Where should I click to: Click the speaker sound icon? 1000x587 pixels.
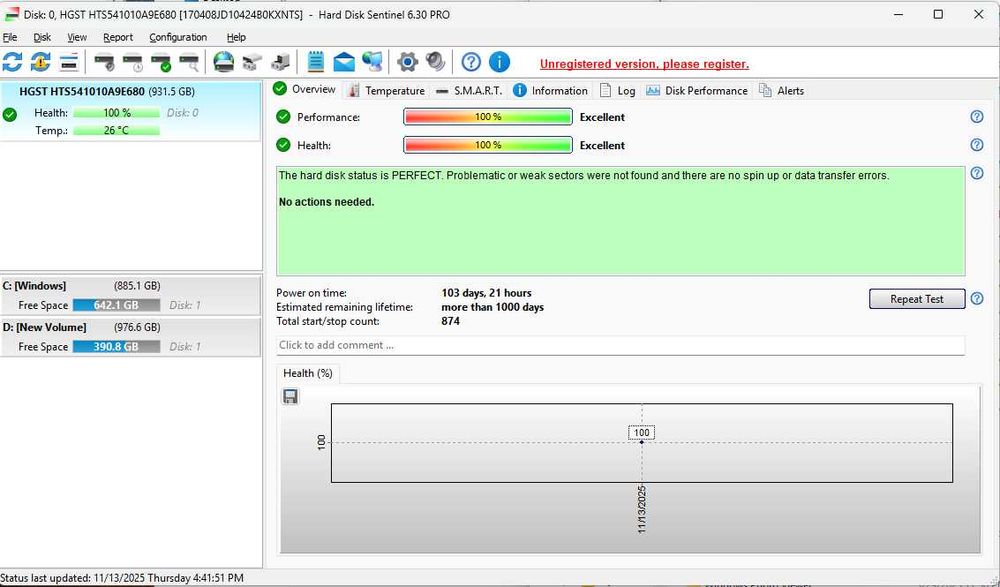pyautogui.click(x=436, y=62)
